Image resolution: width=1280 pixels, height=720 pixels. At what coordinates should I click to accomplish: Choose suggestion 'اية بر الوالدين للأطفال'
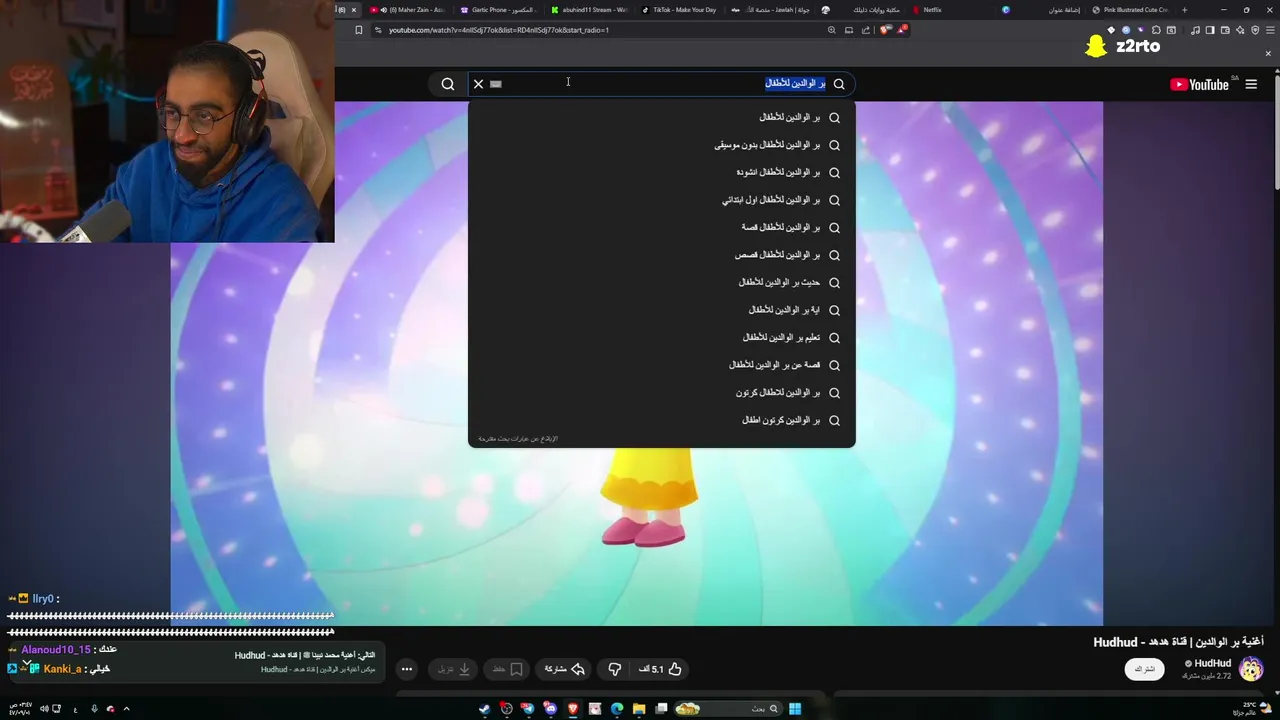(662, 310)
